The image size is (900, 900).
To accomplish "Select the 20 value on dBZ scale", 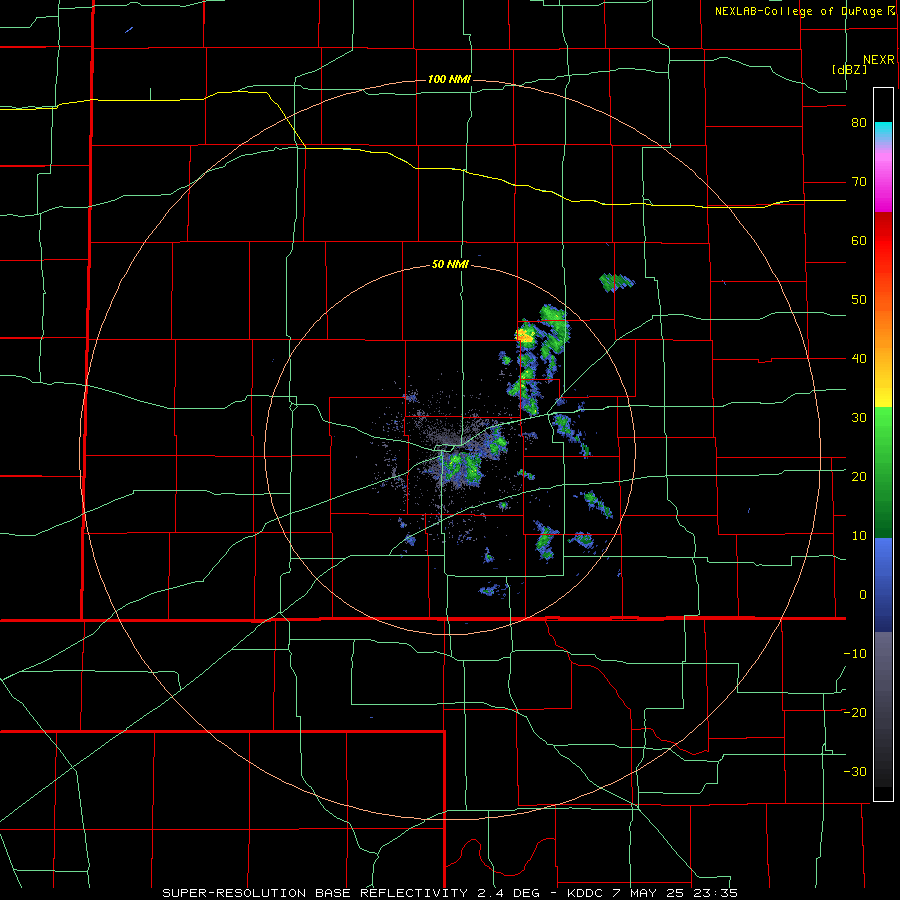I will tap(859, 477).
